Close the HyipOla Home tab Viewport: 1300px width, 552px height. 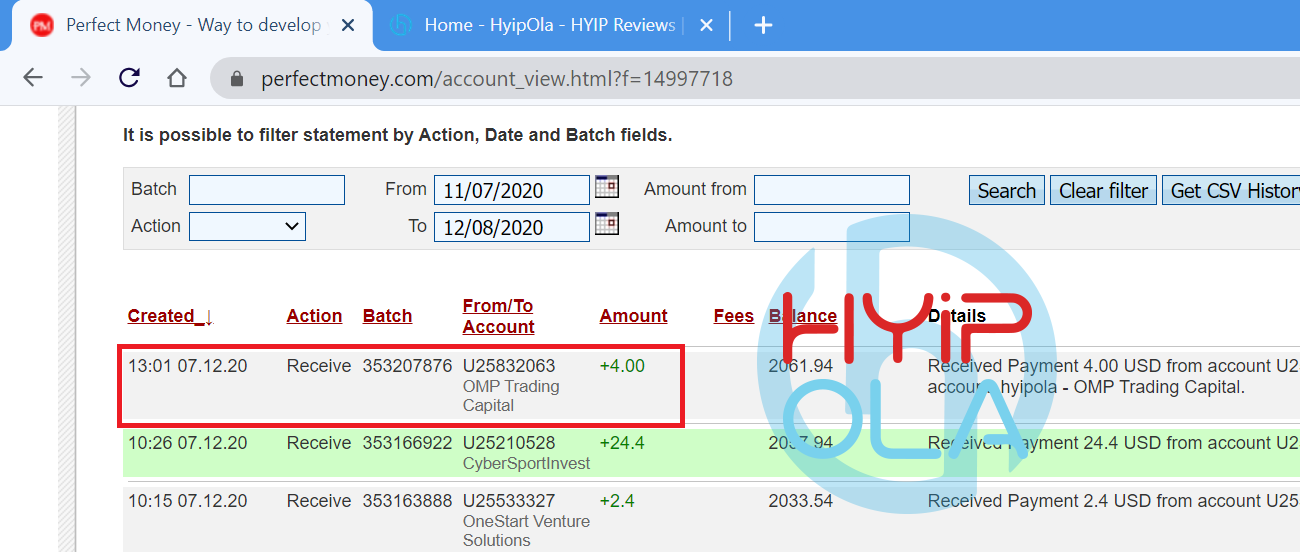tap(706, 25)
